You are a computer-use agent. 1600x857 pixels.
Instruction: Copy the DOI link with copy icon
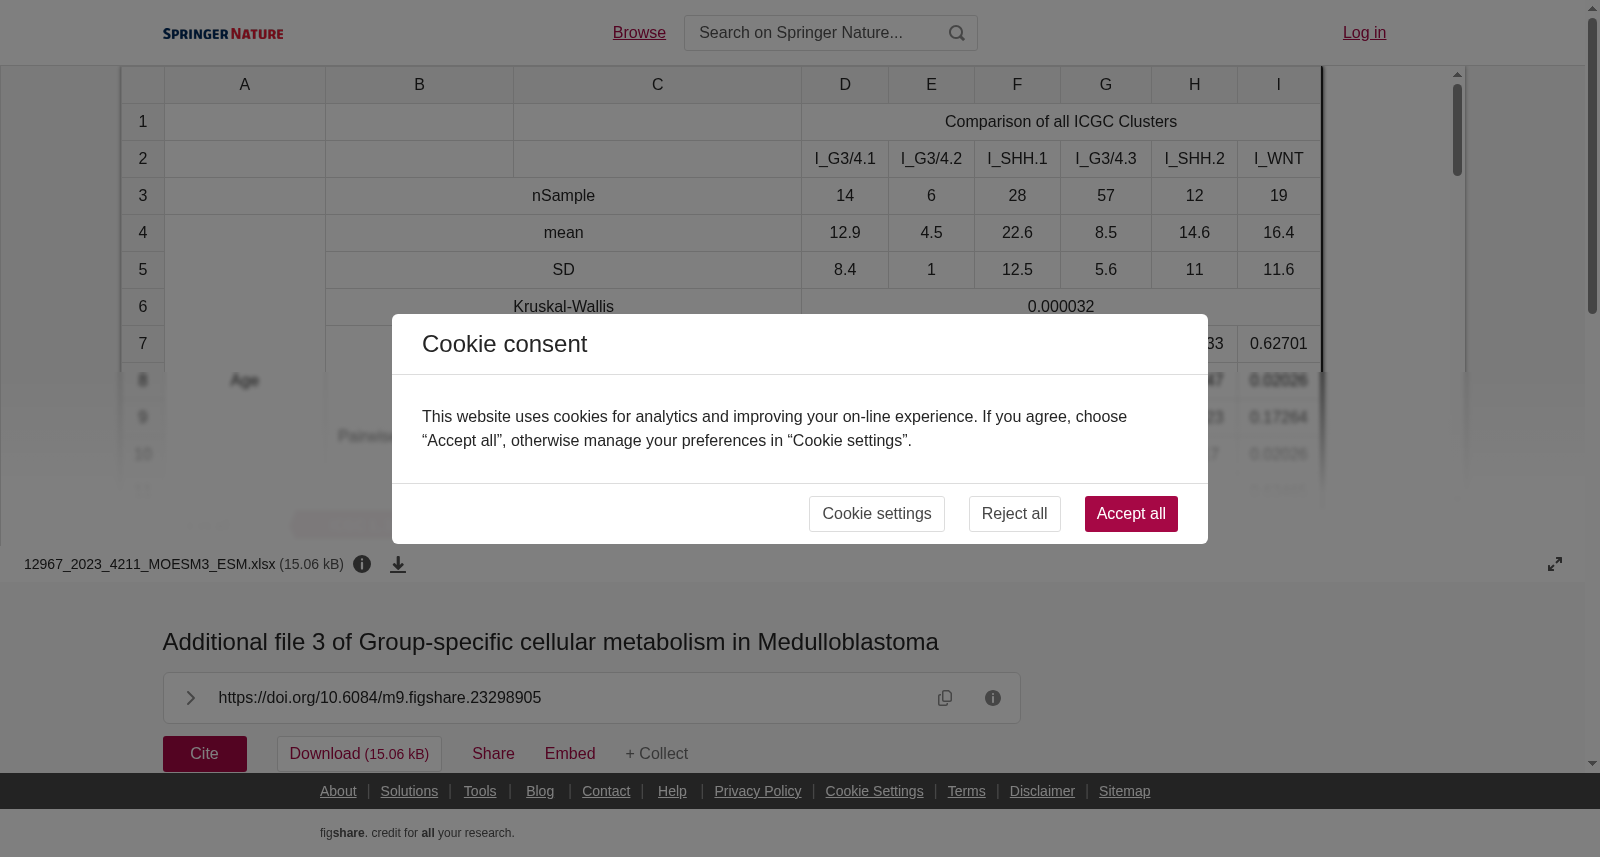(945, 698)
